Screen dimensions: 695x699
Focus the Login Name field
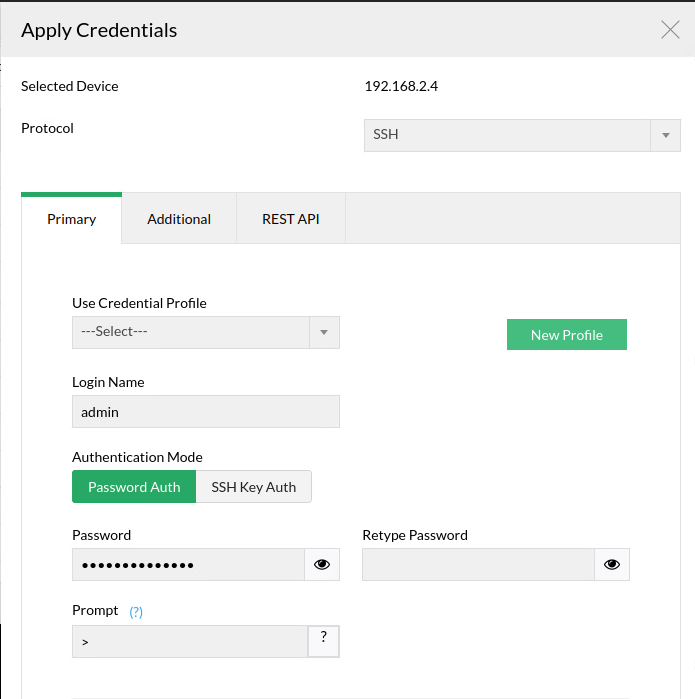[x=206, y=411]
